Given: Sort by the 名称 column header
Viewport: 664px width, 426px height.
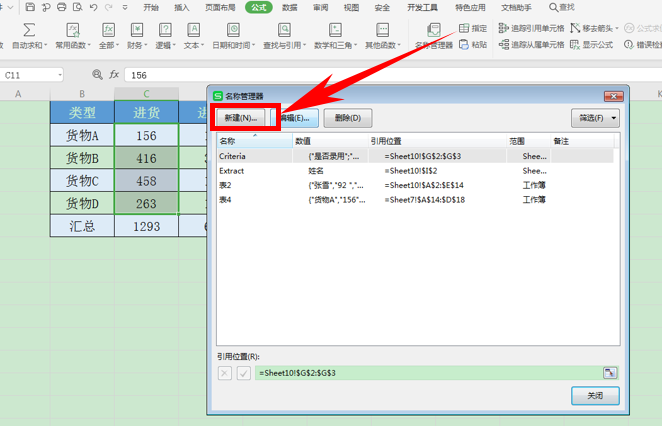Looking at the screenshot, I should point(255,141).
